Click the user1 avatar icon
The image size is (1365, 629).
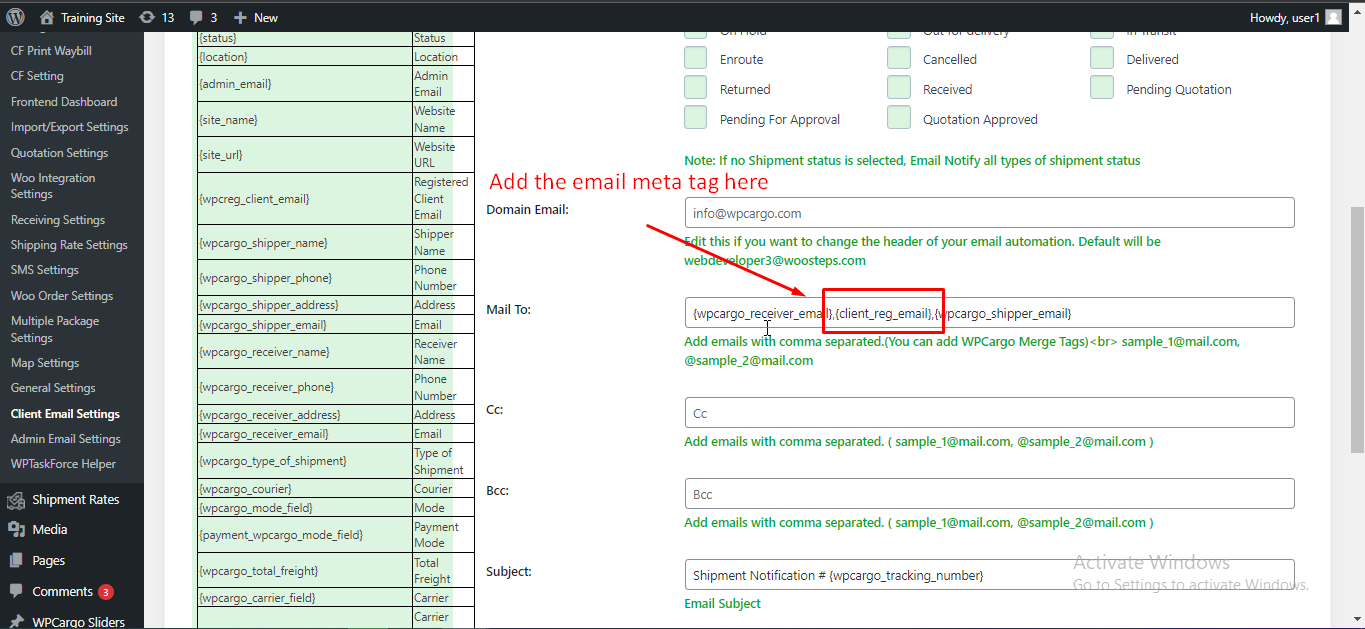1333,17
